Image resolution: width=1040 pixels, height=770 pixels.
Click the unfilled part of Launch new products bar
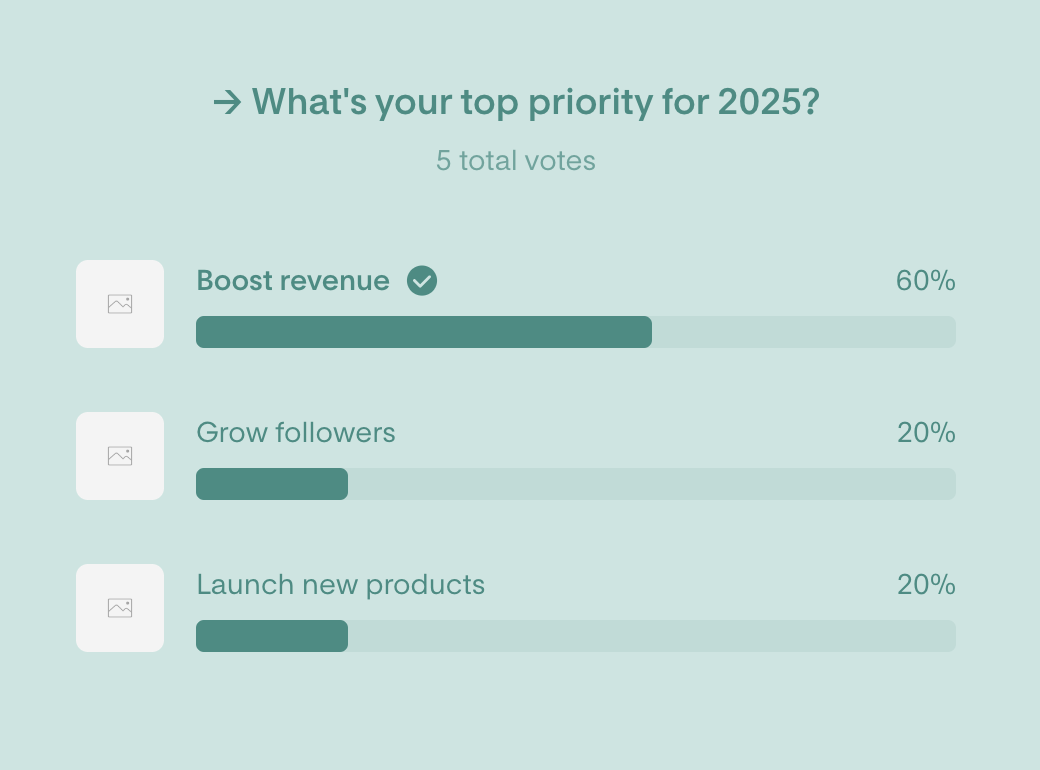click(652, 635)
